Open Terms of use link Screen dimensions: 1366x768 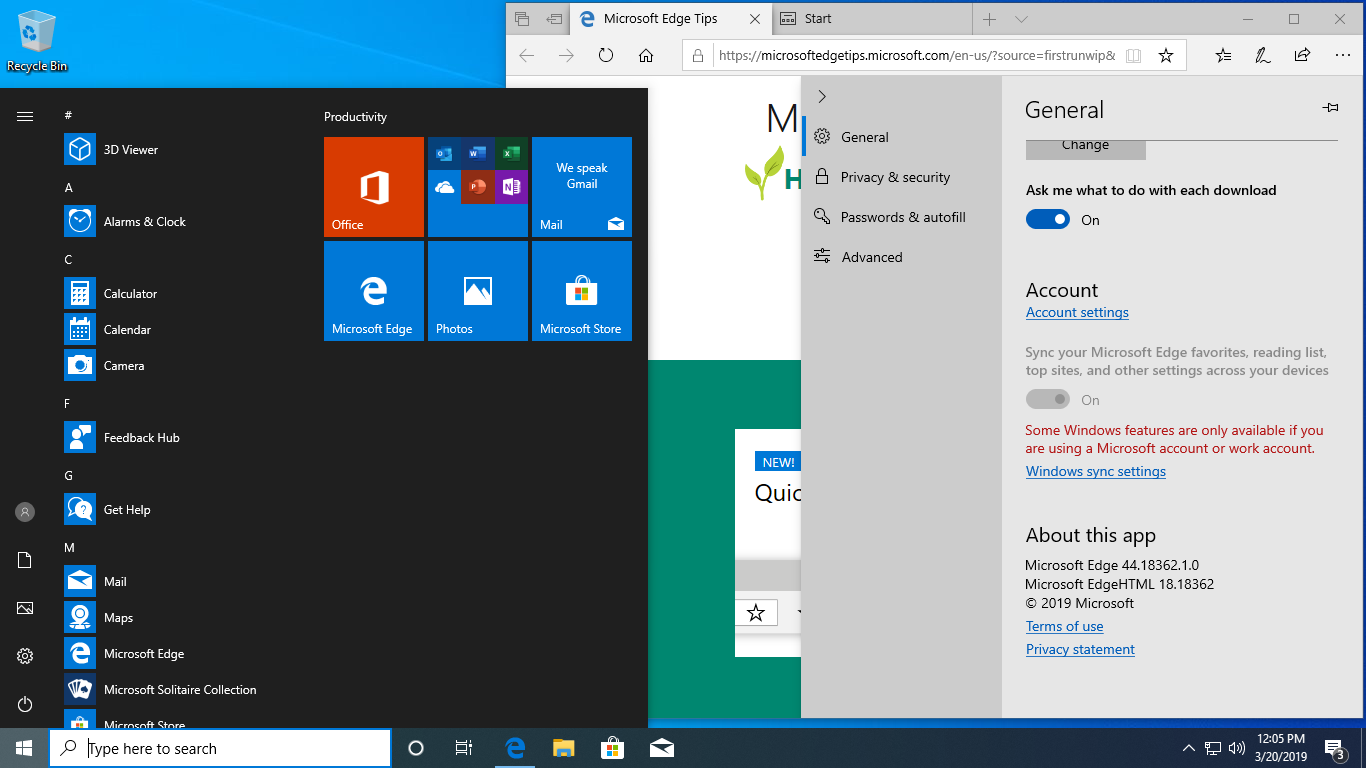[x=1064, y=626]
